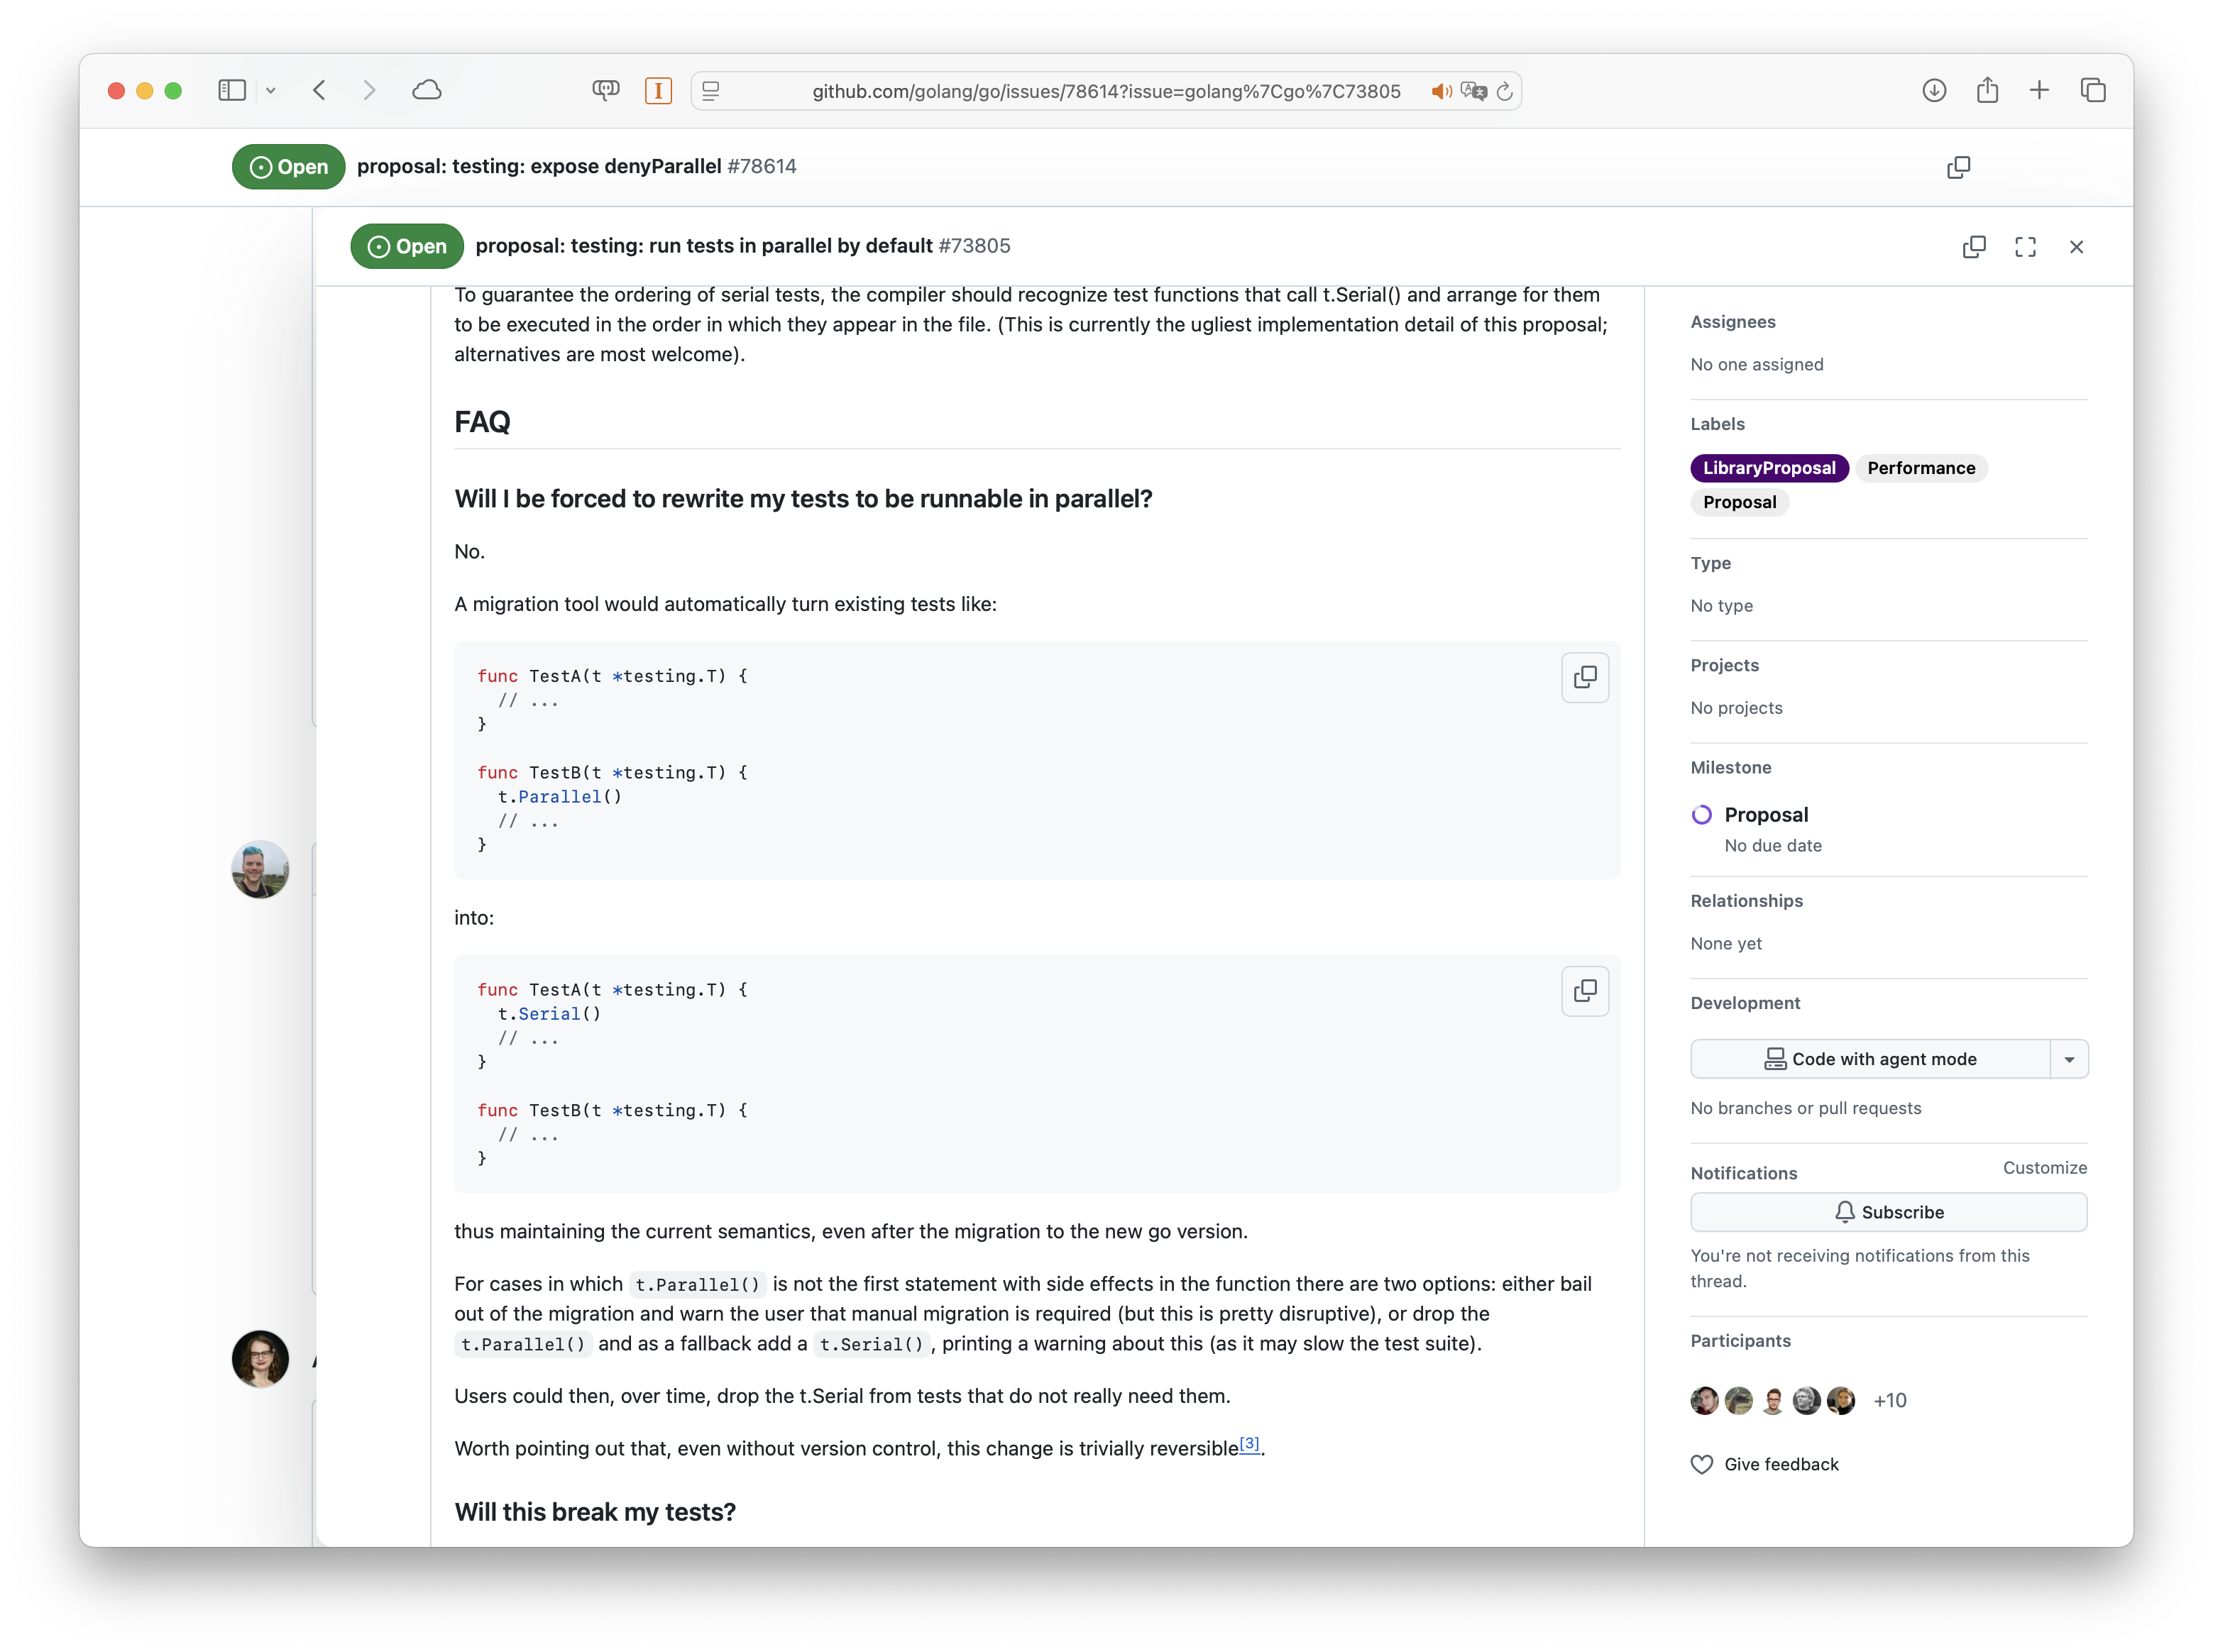Click the address bar URL field

tap(1105, 92)
